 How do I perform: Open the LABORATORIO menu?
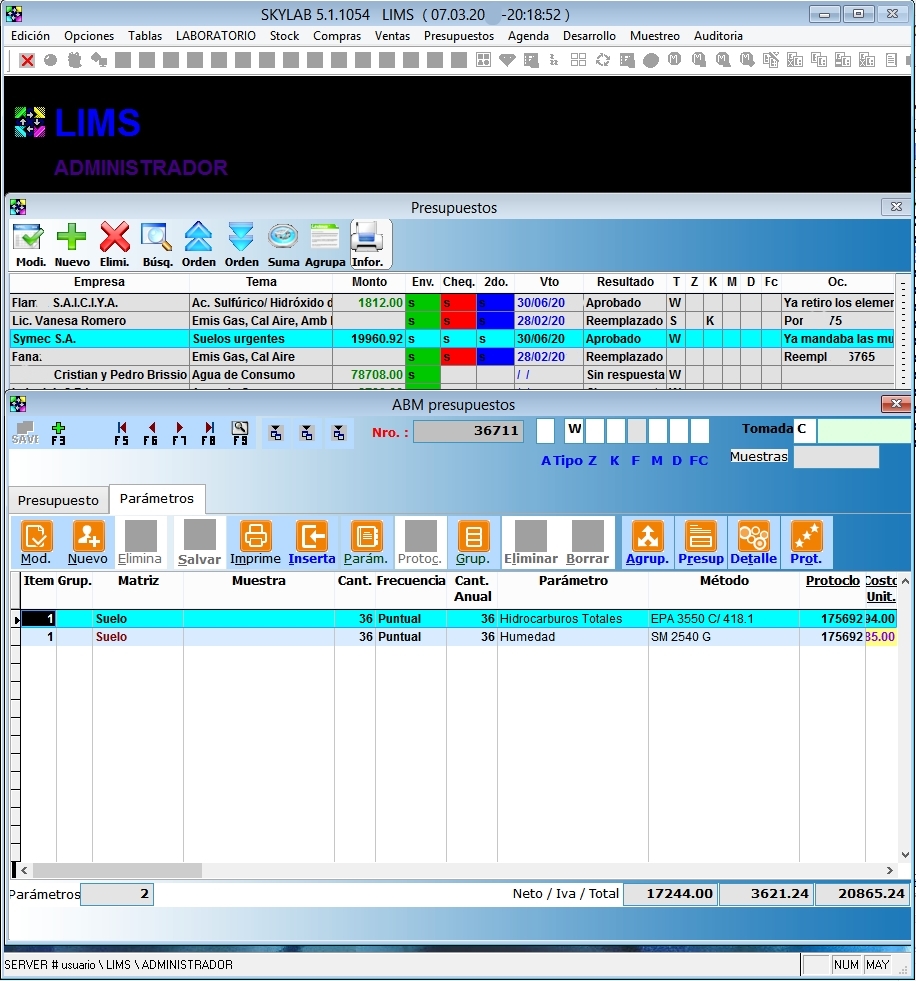pyautogui.click(x=215, y=36)
